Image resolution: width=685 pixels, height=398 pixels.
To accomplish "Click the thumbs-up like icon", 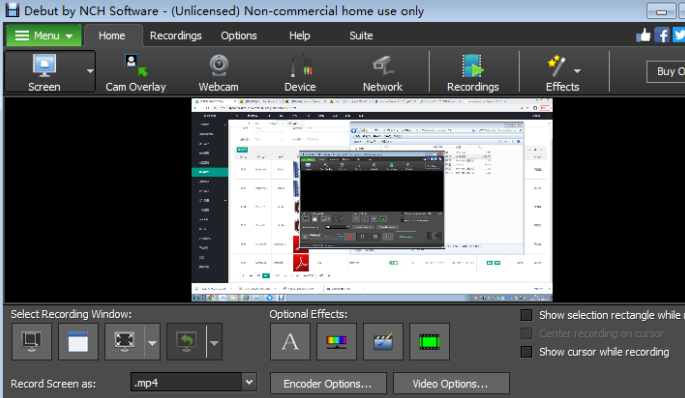I will [x=643, y=35].
